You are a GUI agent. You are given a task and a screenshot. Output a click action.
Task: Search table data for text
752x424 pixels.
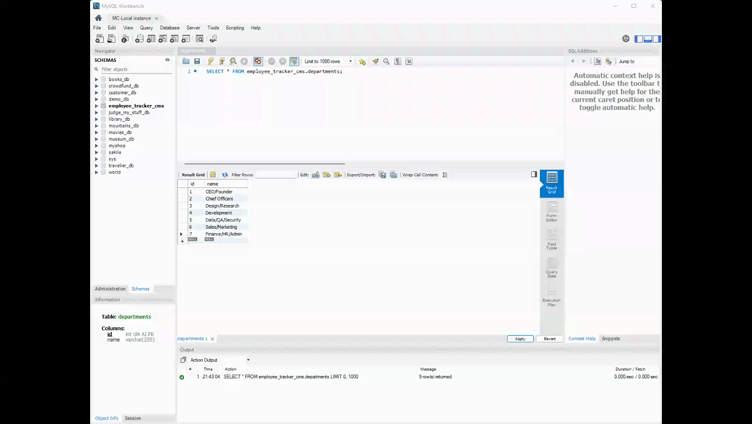click(x=200, y=39)
